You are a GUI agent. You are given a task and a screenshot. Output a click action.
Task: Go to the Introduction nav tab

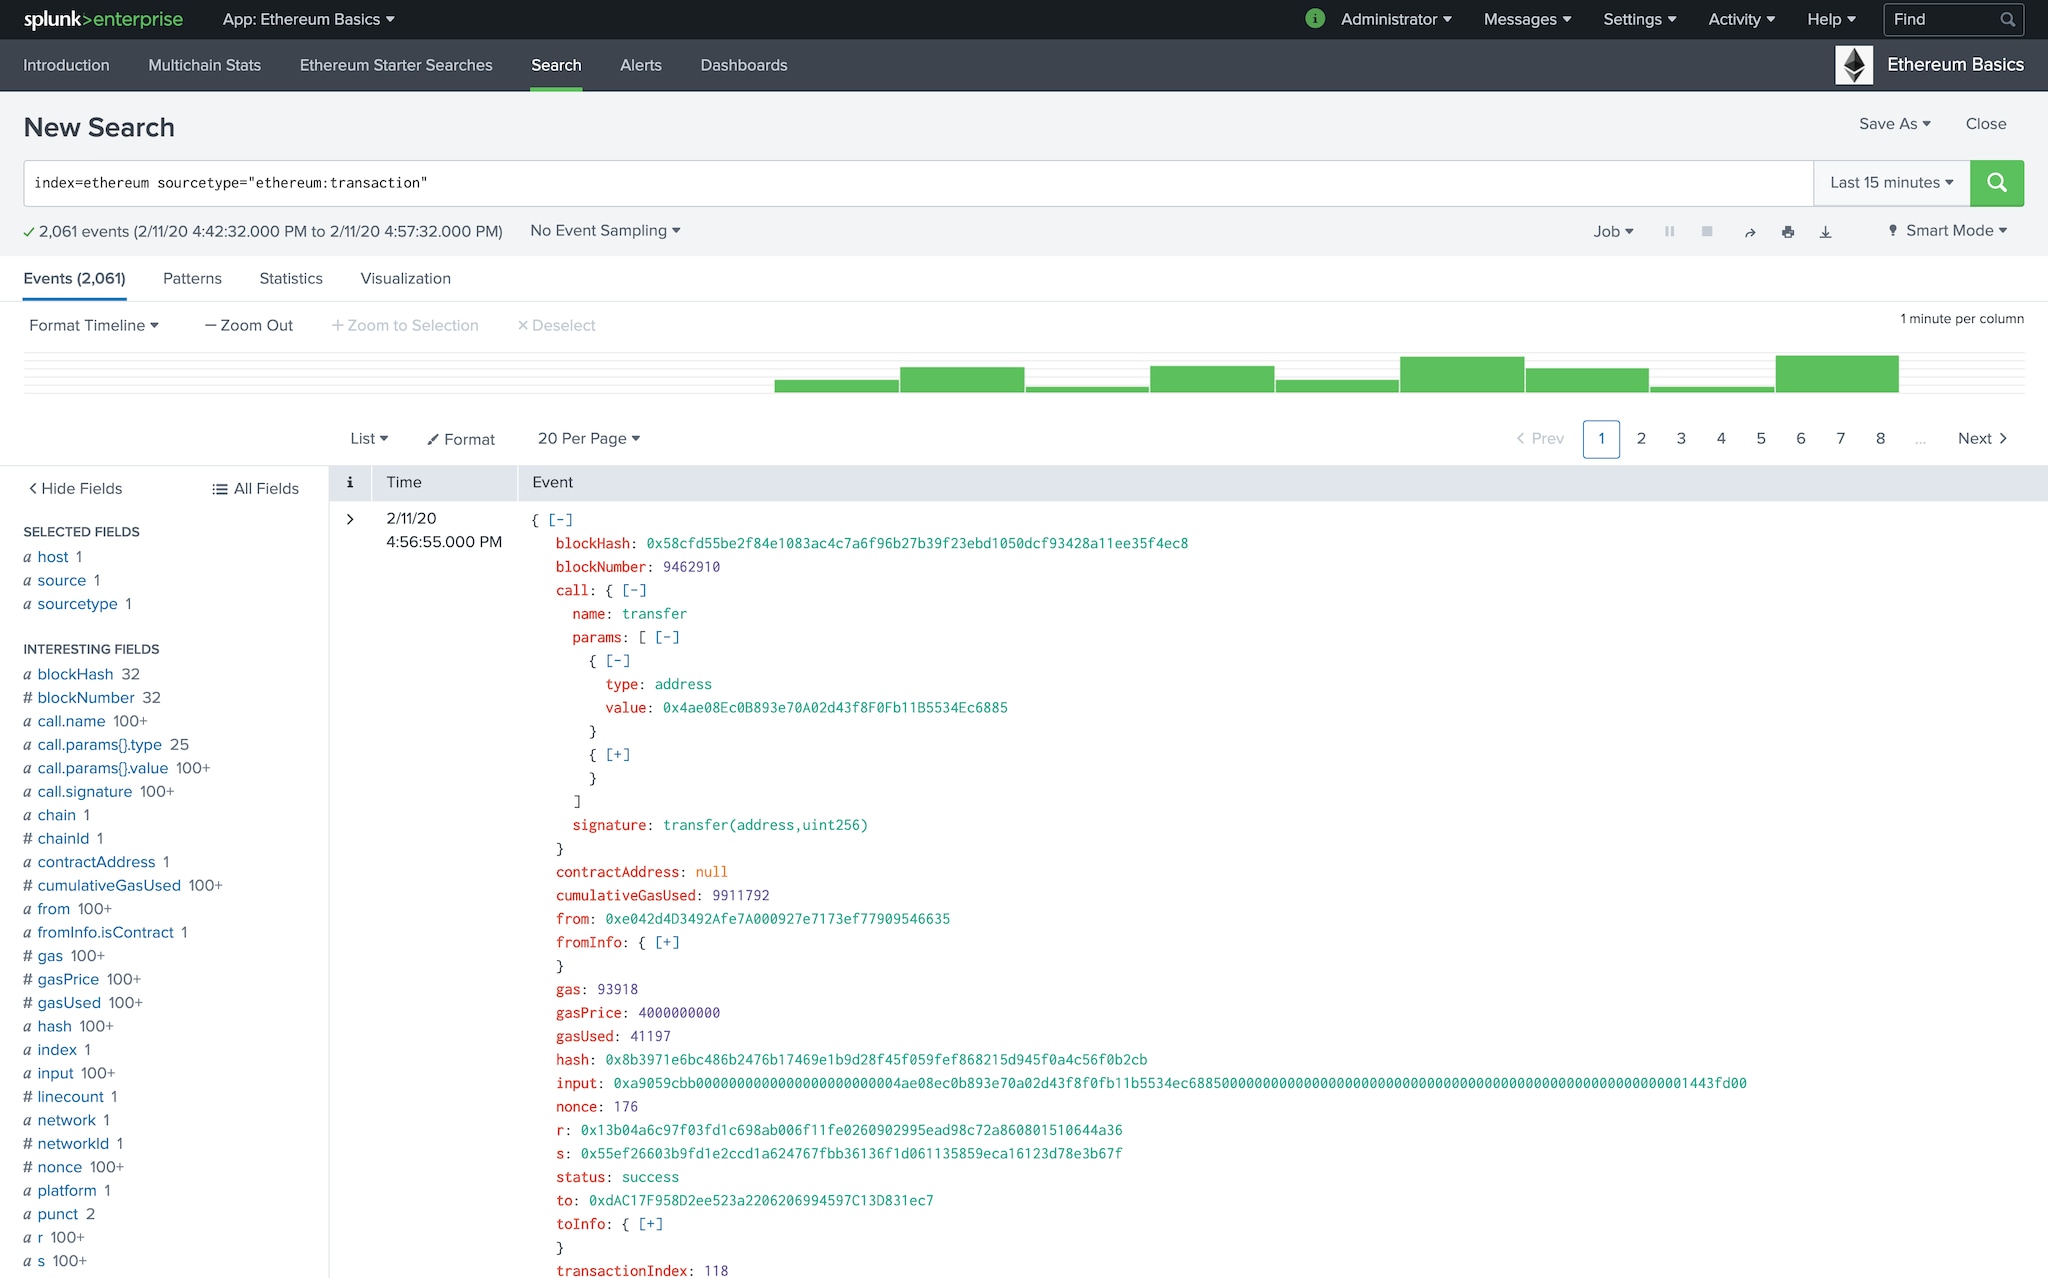(x=66, y=65)
